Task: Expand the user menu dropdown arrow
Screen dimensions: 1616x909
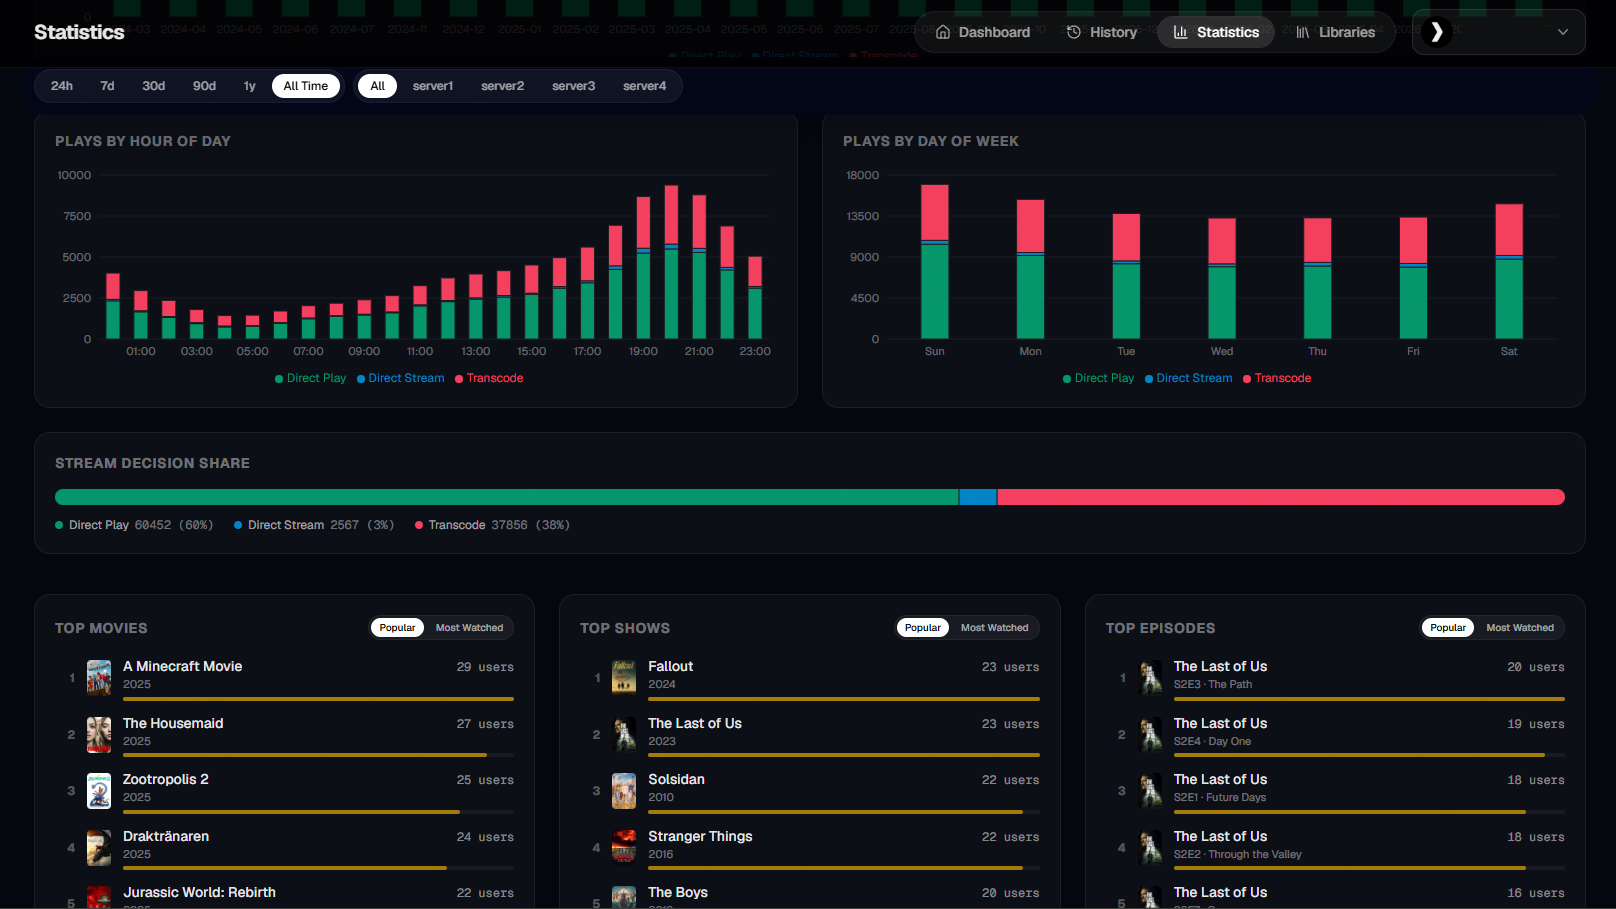Action: click(x=1563, y=32)
